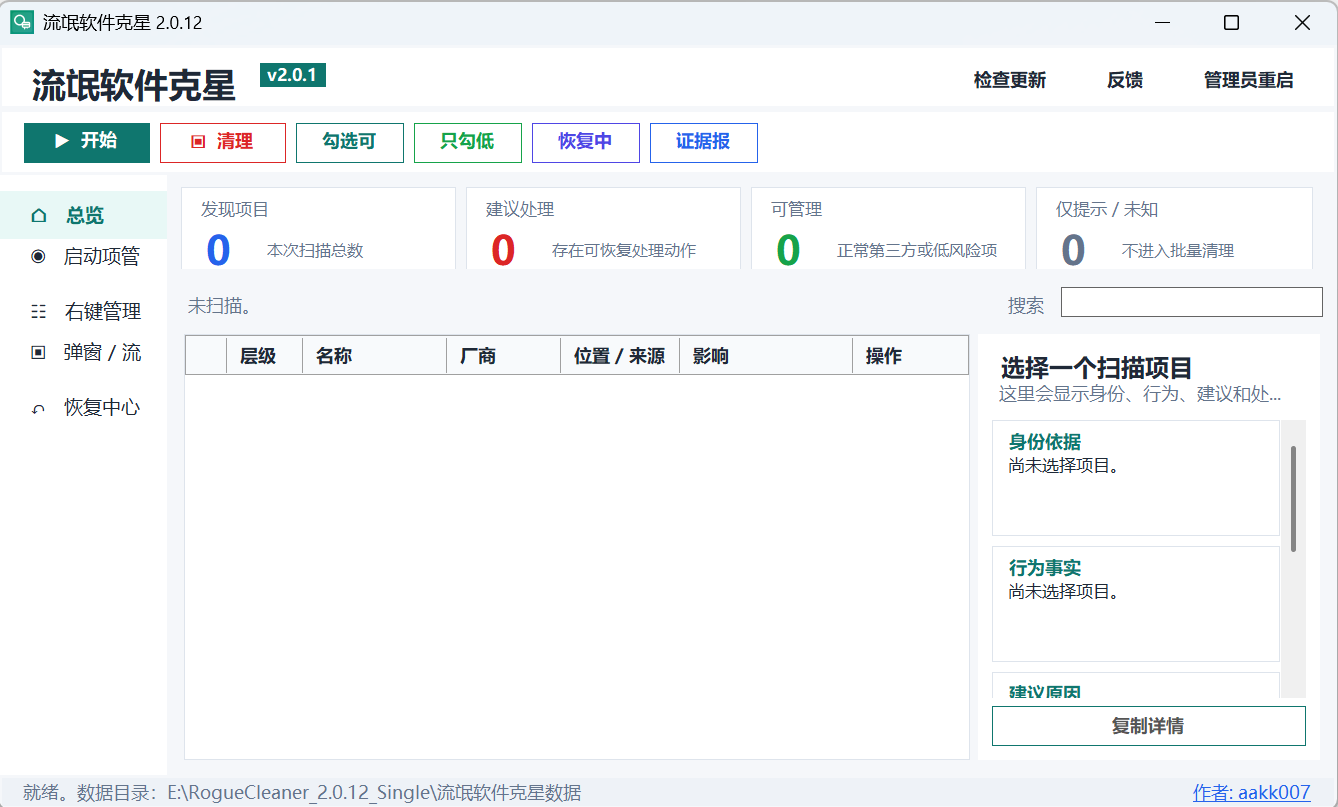
Task: Click the 未扫描。 status text
Action: 220,305
